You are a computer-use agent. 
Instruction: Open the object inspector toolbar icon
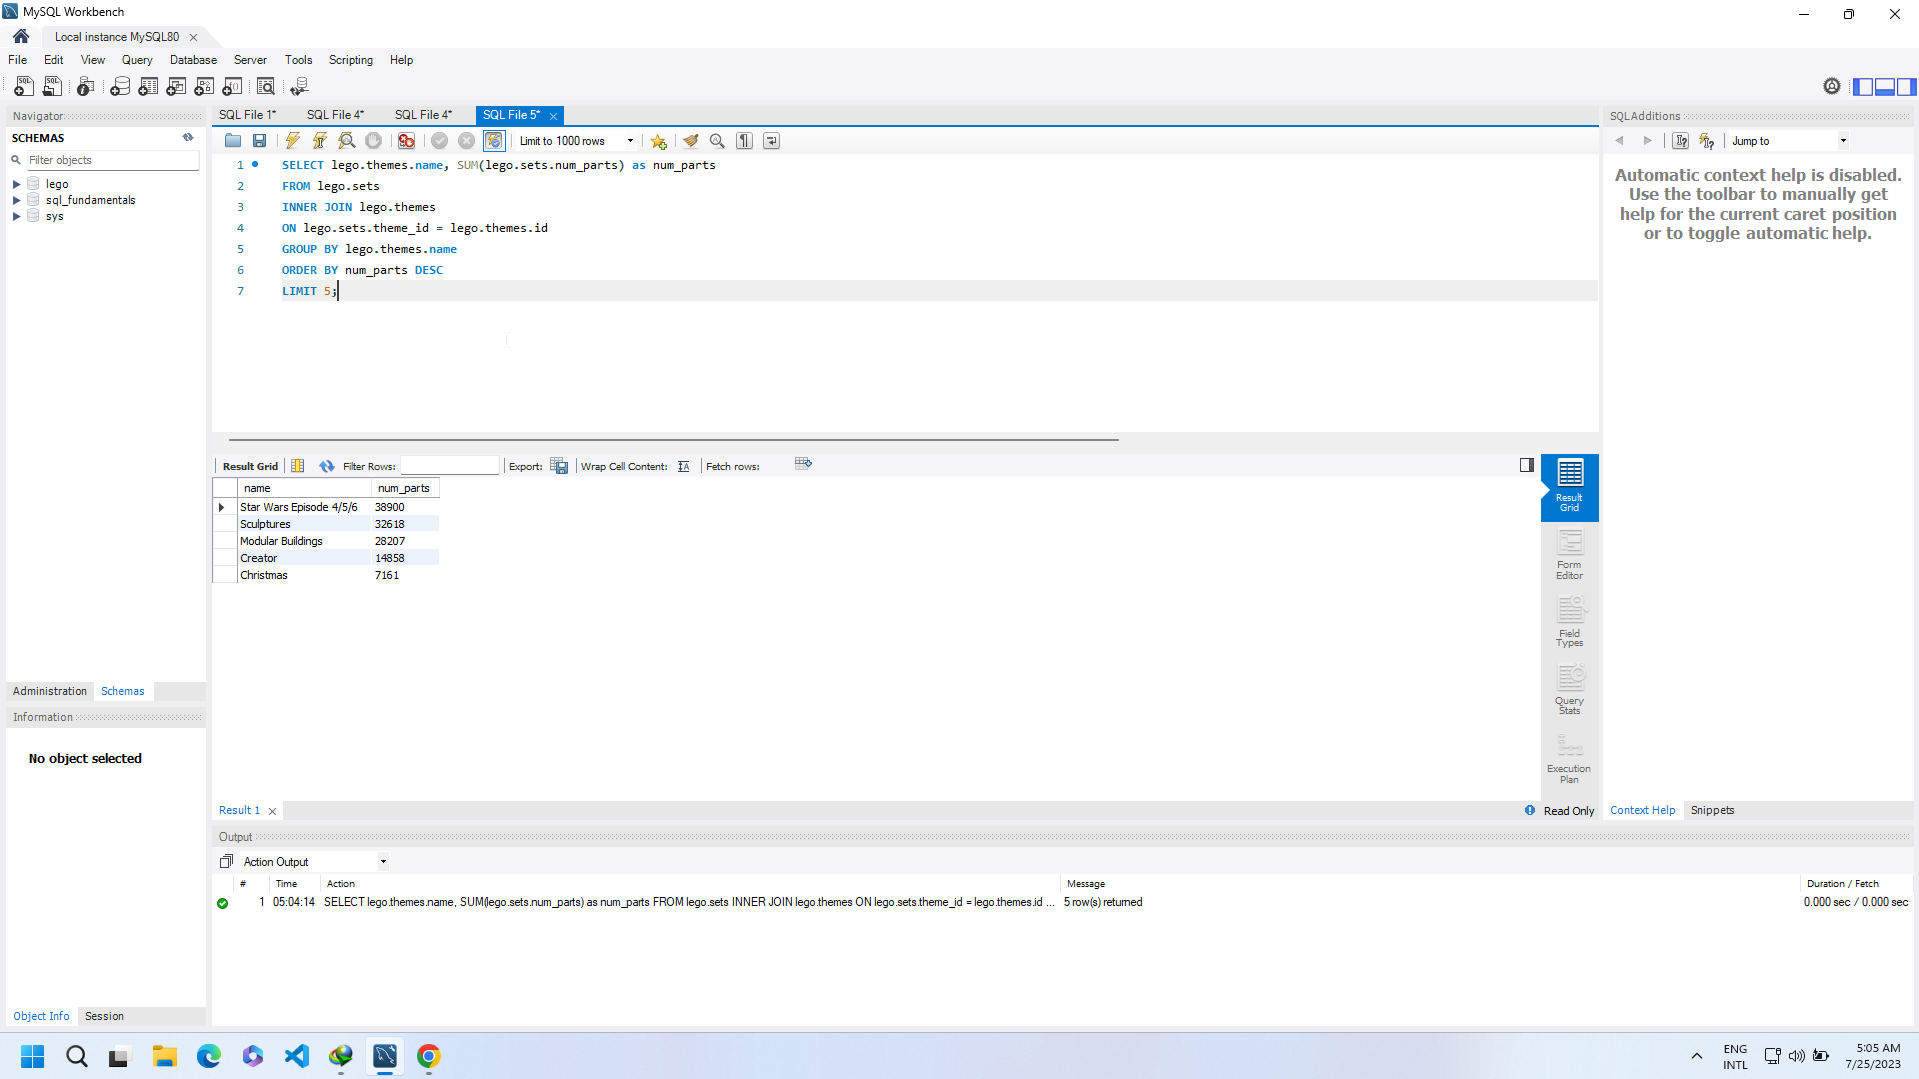pyautogui.click(x=86, y=87)
